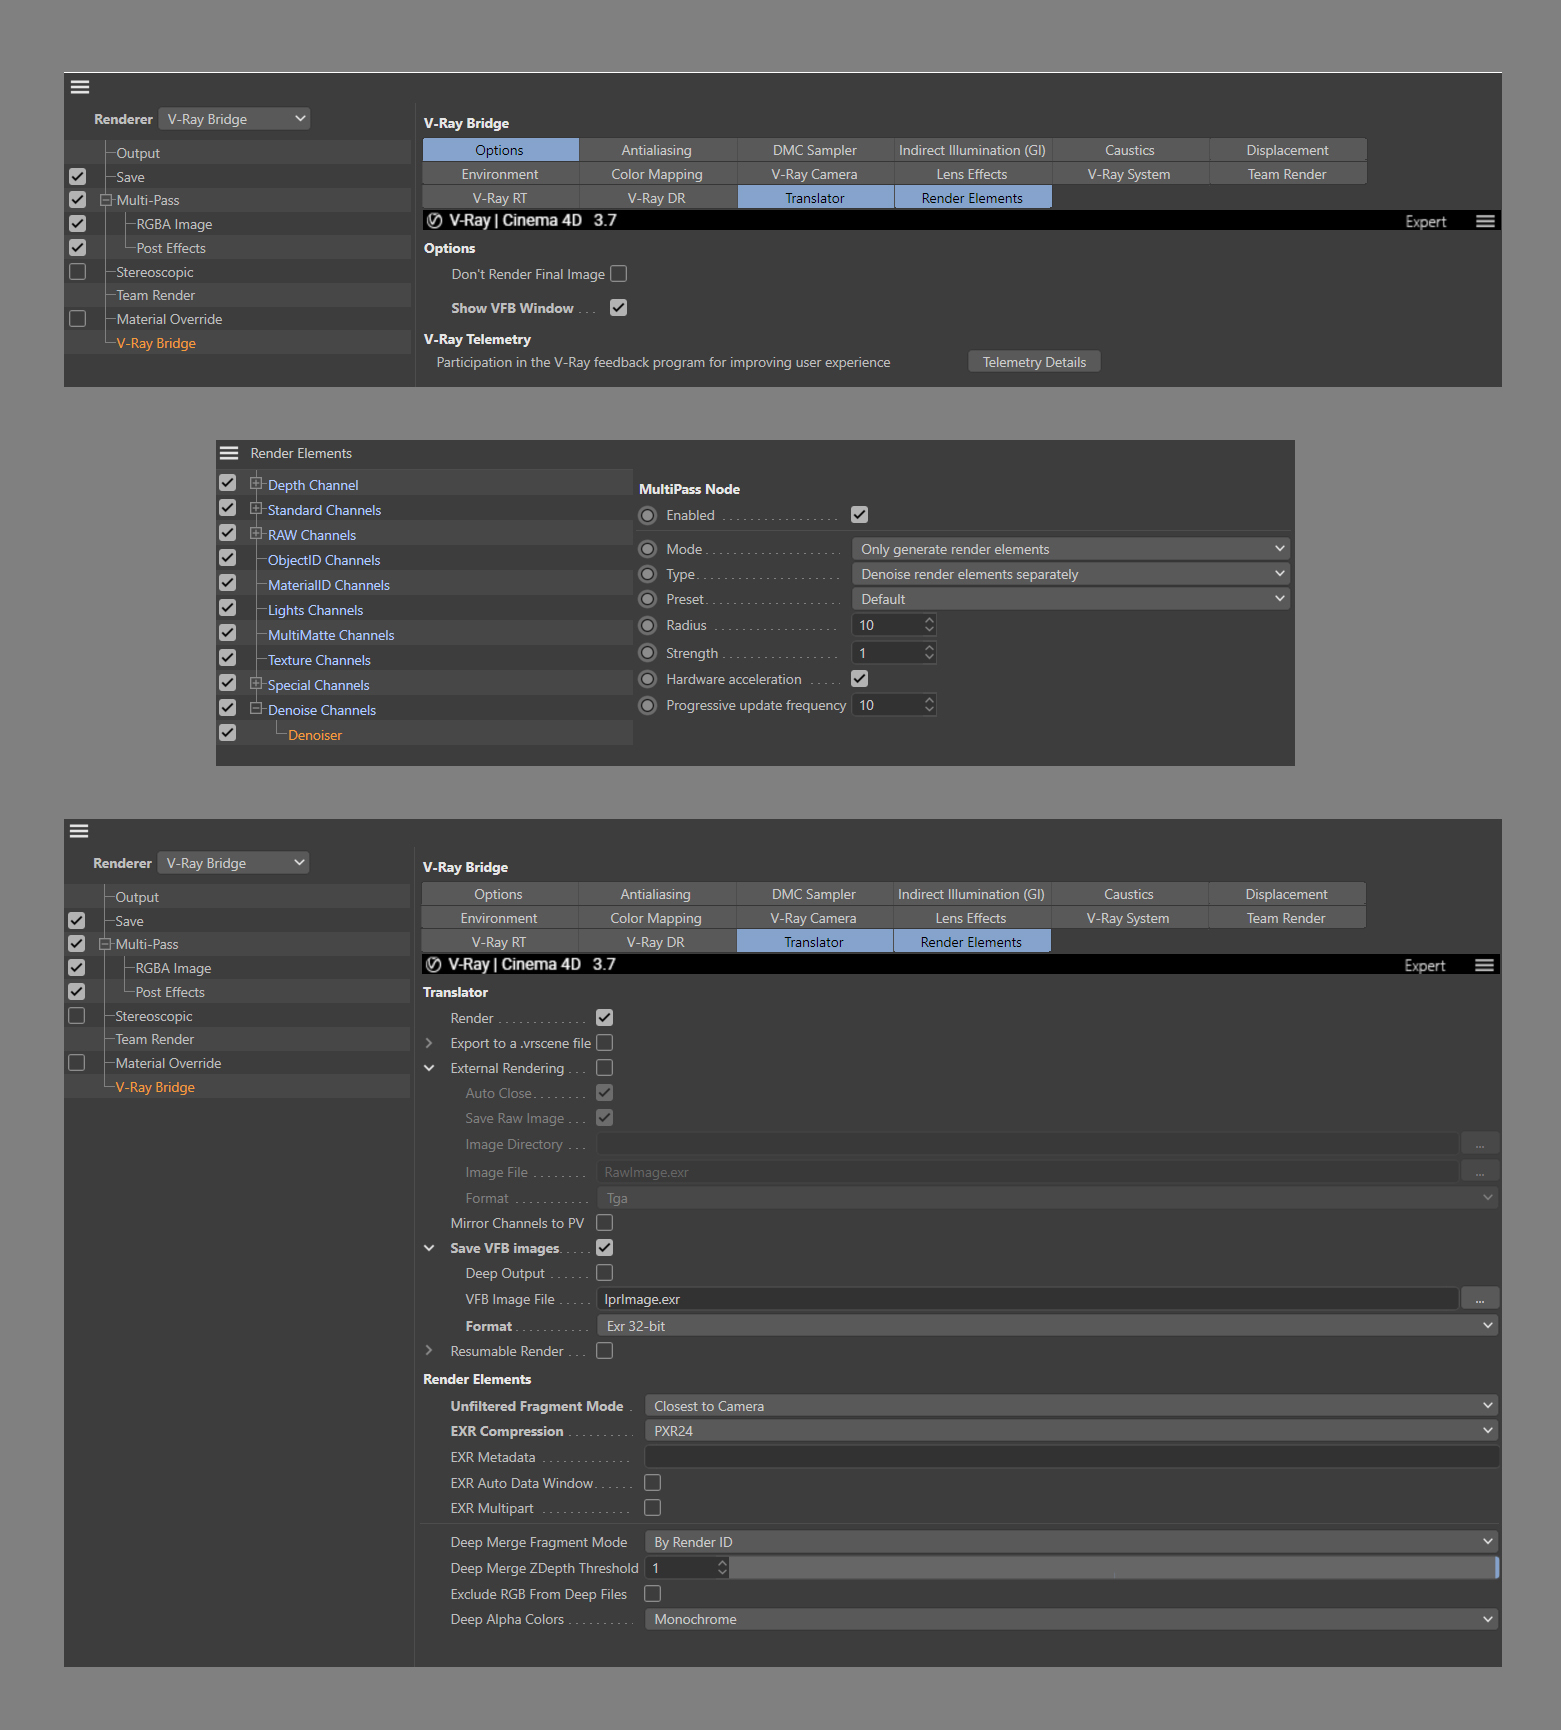Click animation dot beside Radius parameter
The image size is (1561, 1730).
point(648,625)
